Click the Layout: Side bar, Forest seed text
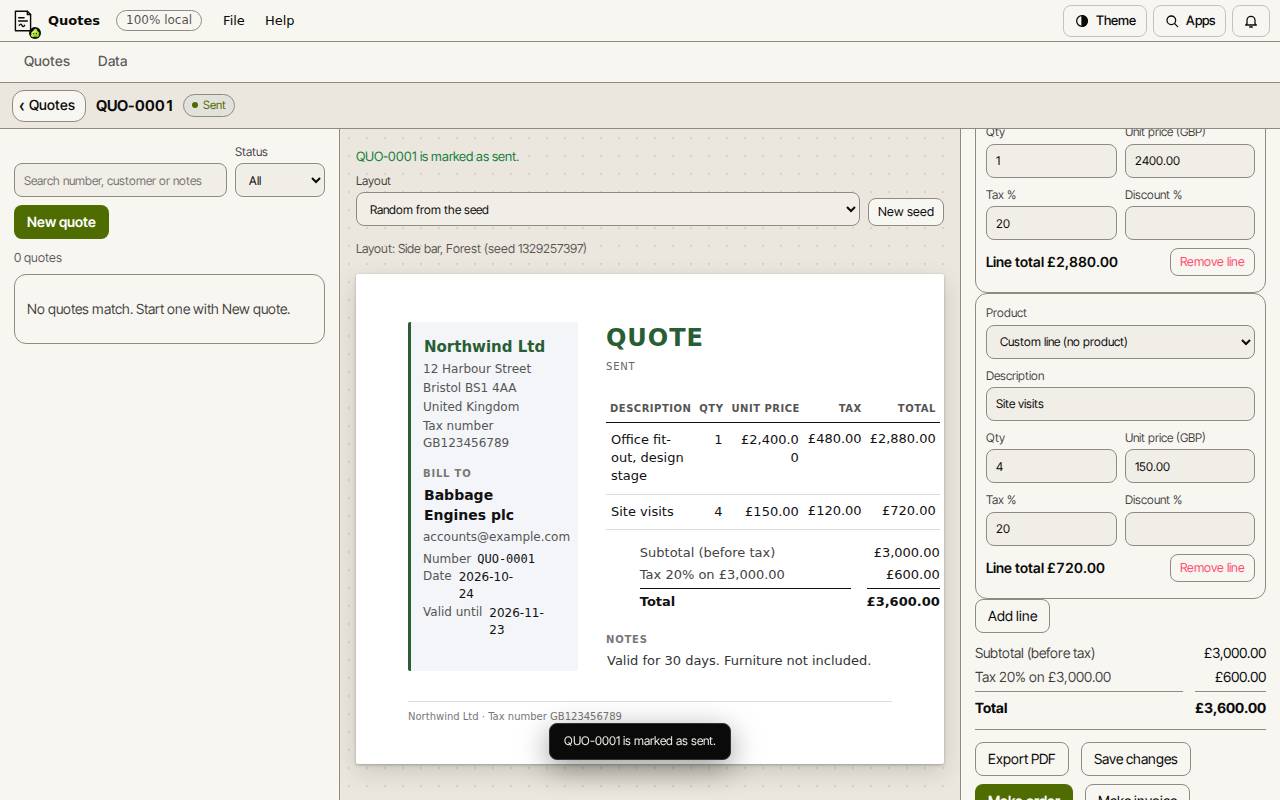The image size is (1280, 800). click(471, 248)
